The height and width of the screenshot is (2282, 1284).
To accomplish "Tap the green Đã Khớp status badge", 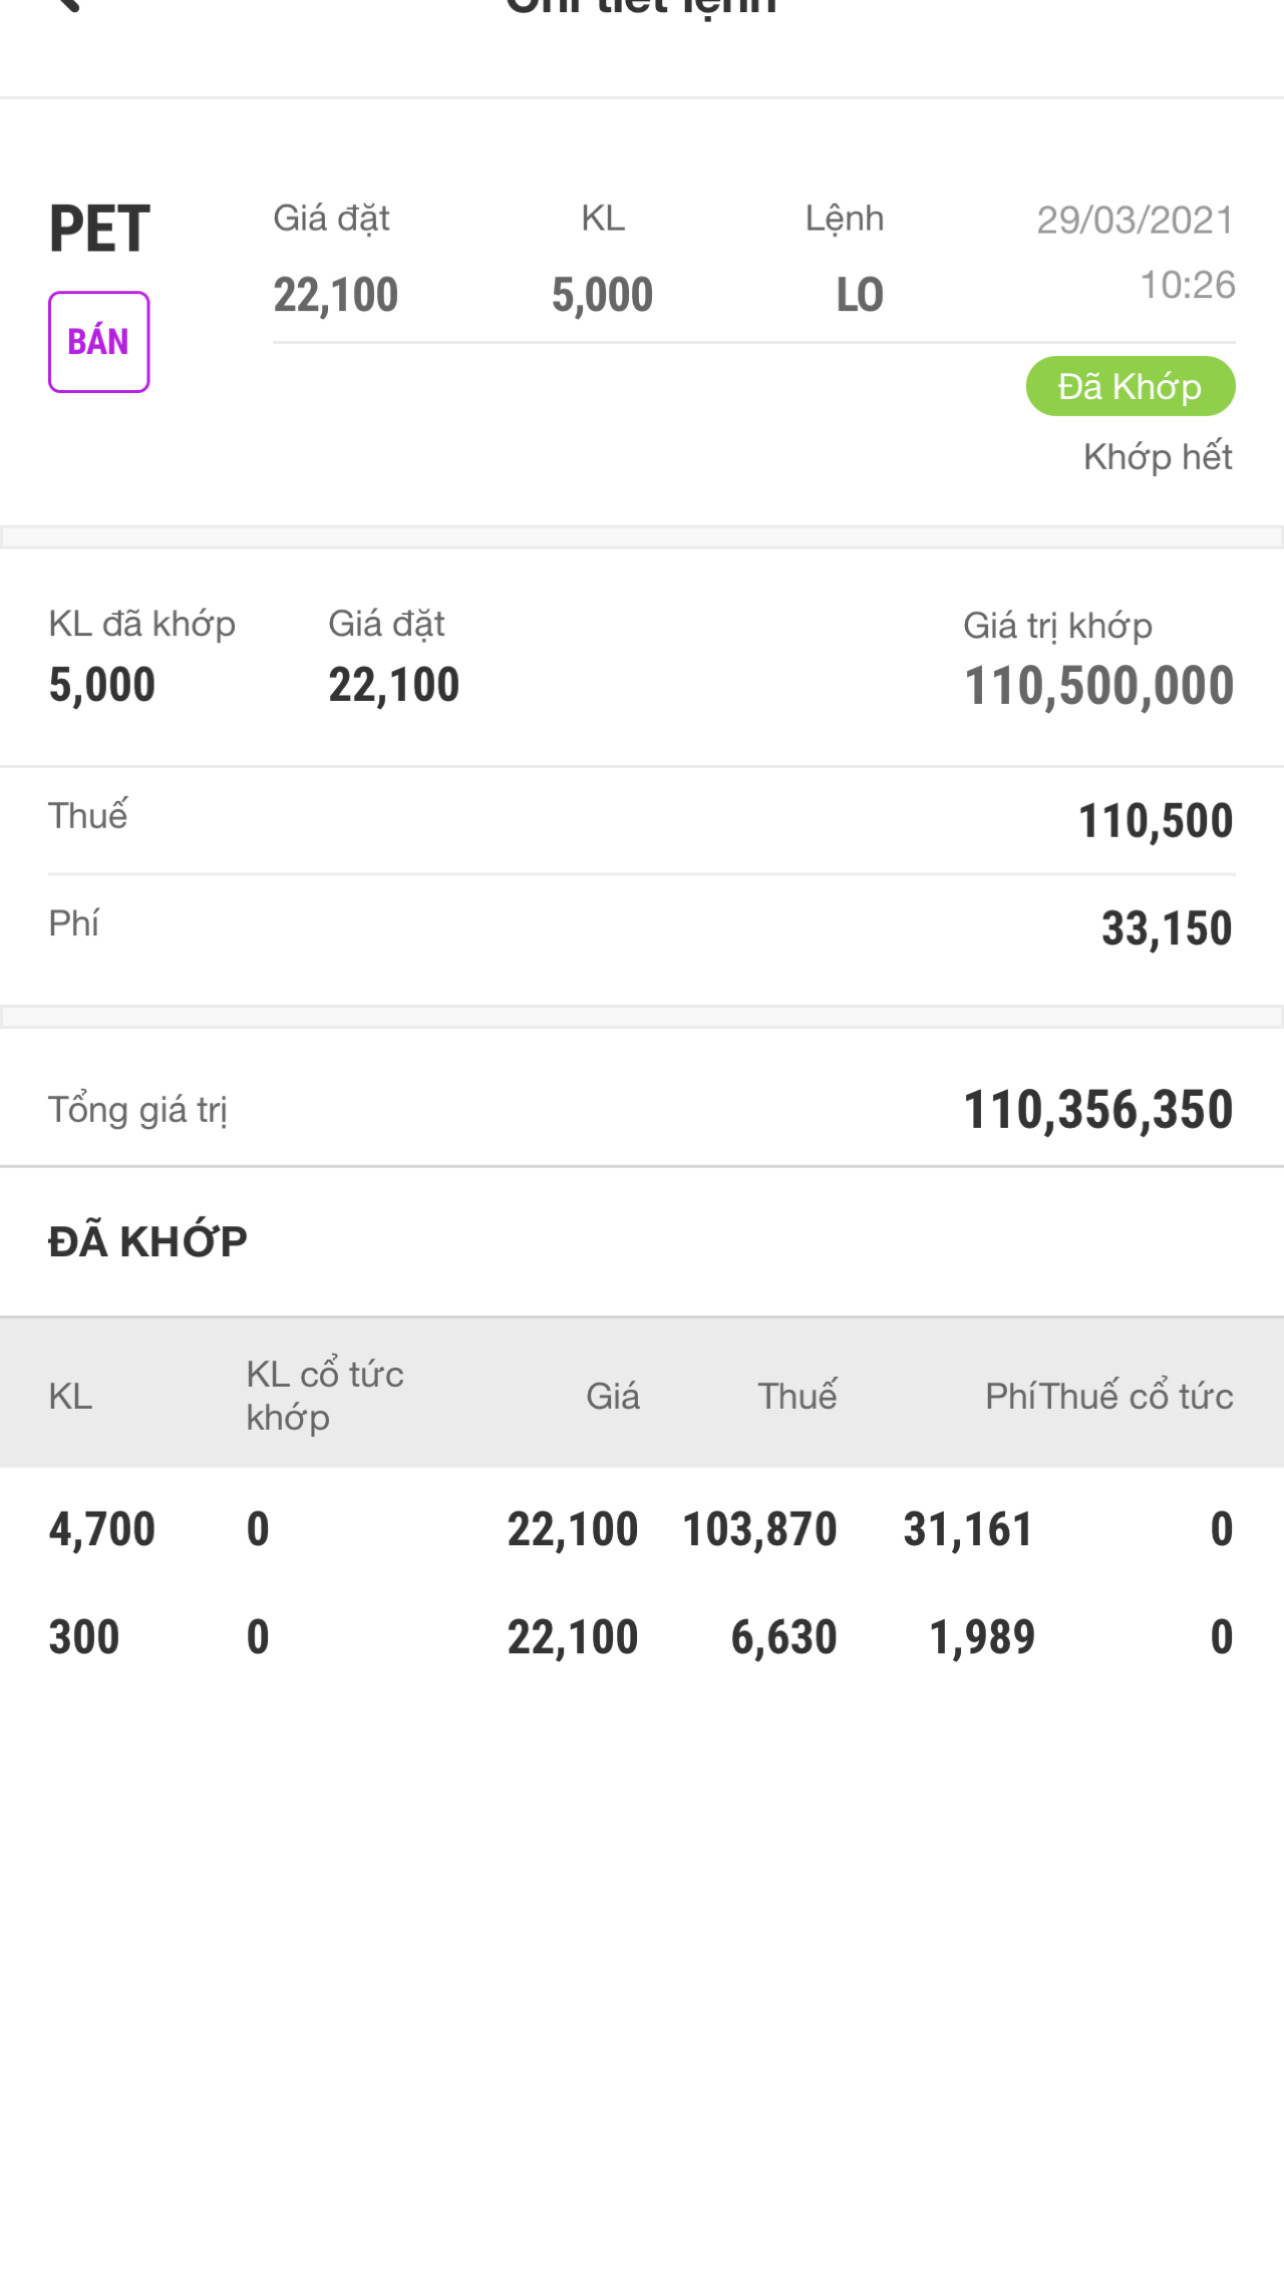I will [x=1130, y=386].
